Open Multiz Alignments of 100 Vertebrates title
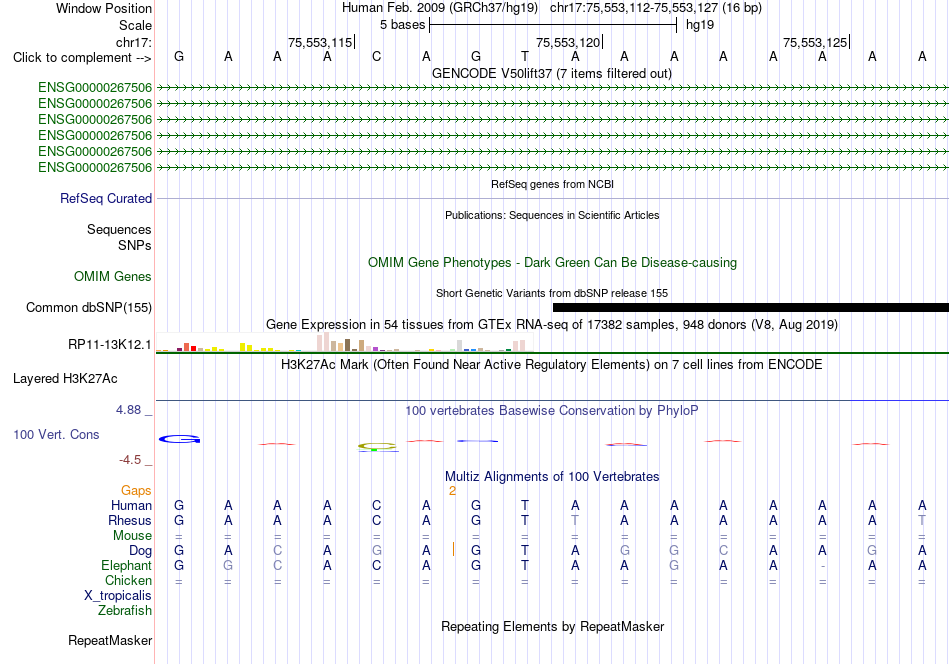 [552, 476]
